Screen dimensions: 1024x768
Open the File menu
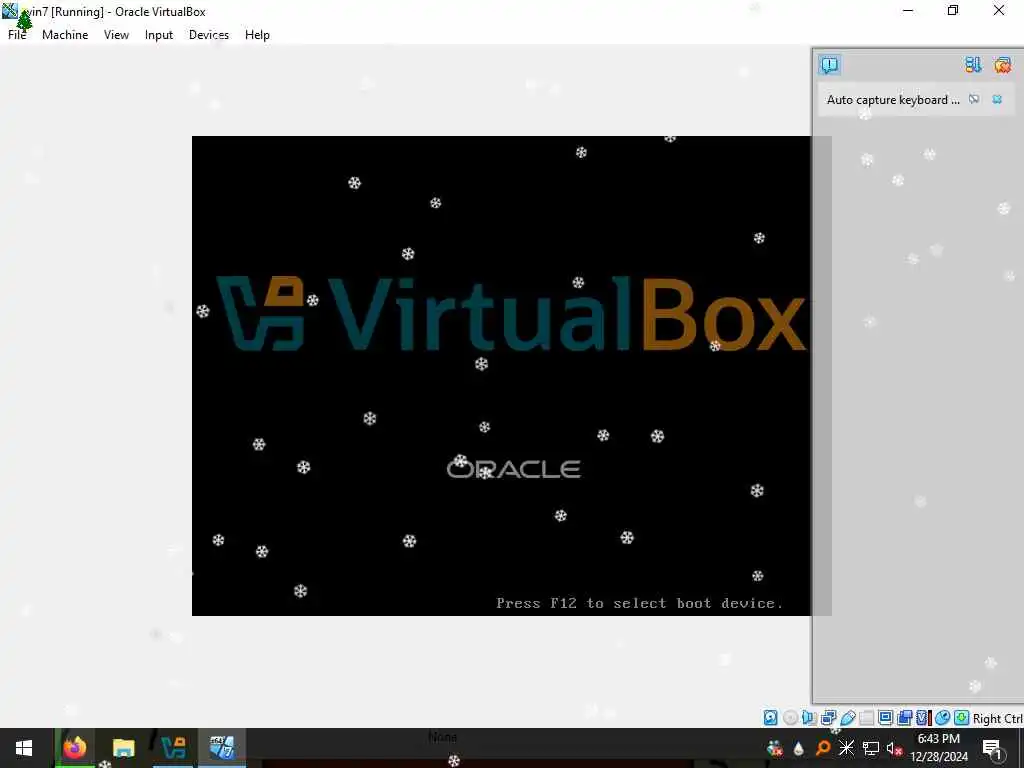[17, 35]
